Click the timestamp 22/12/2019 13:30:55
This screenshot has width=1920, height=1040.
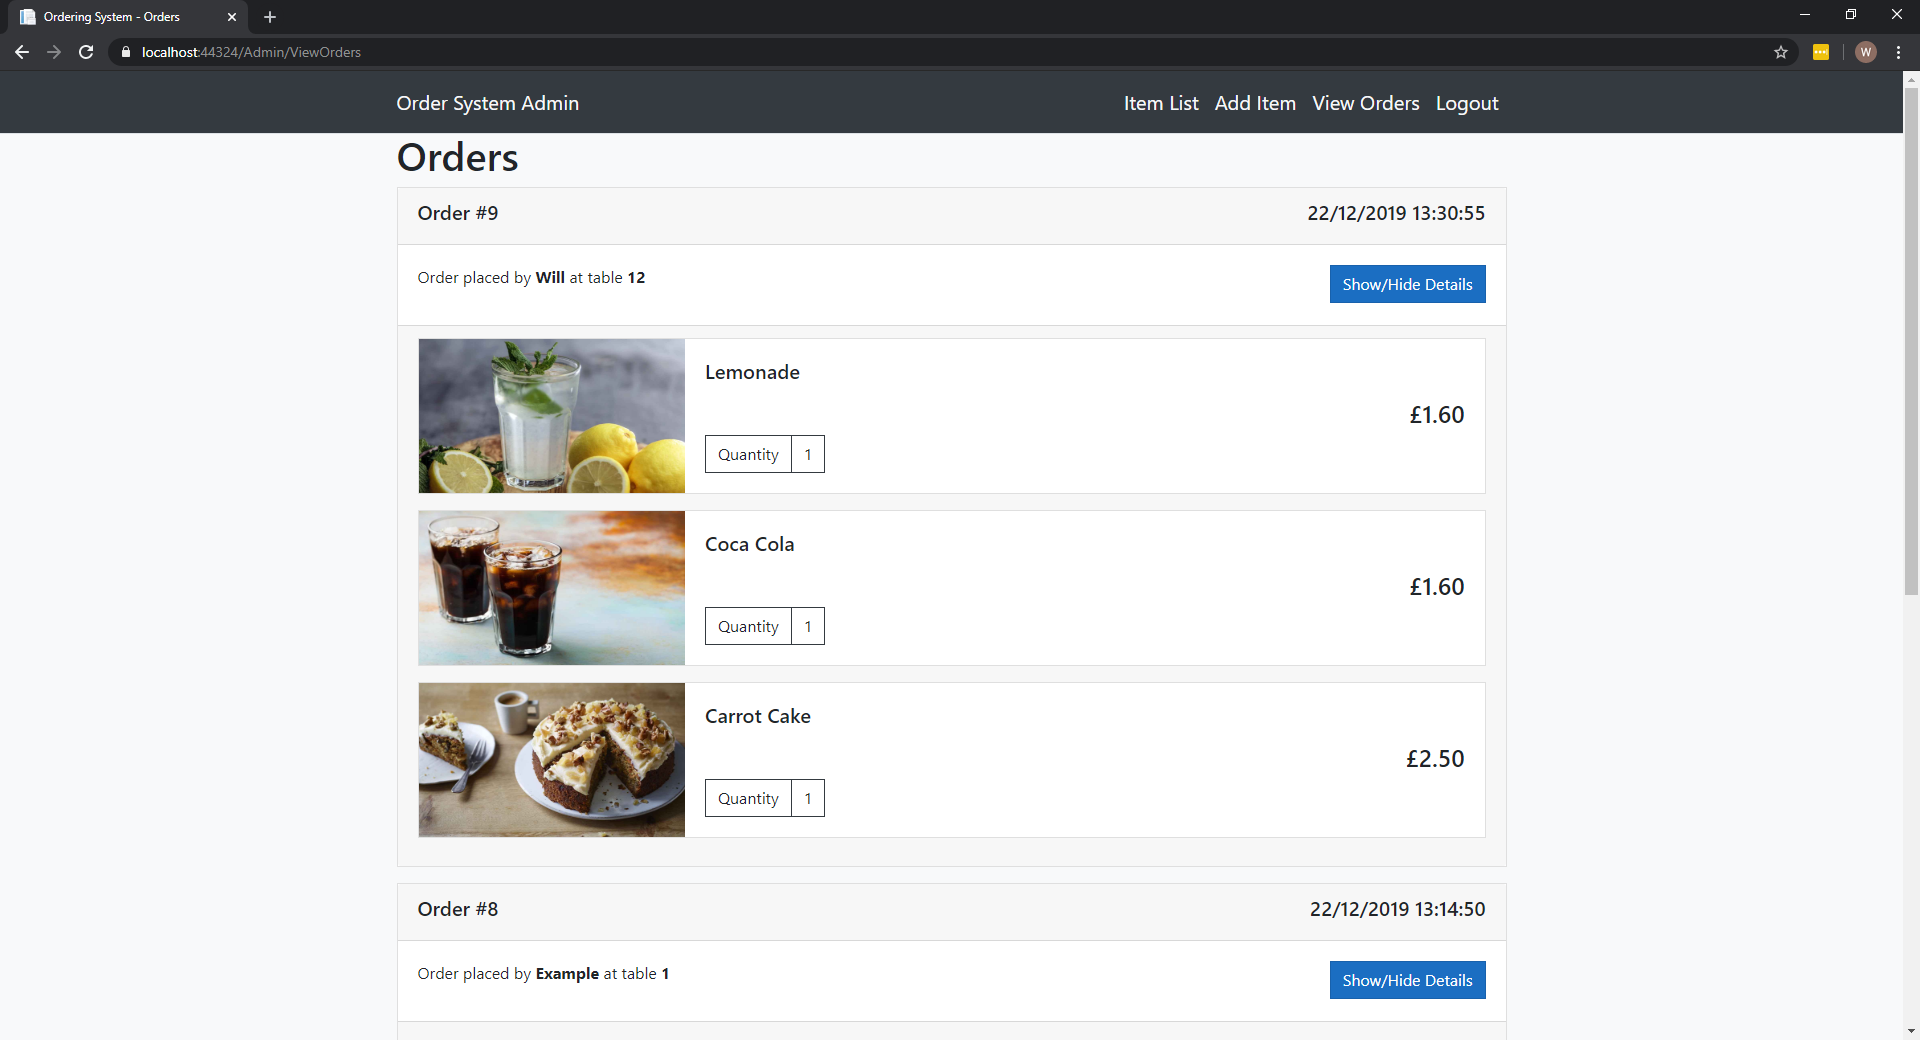point(1396,213)
